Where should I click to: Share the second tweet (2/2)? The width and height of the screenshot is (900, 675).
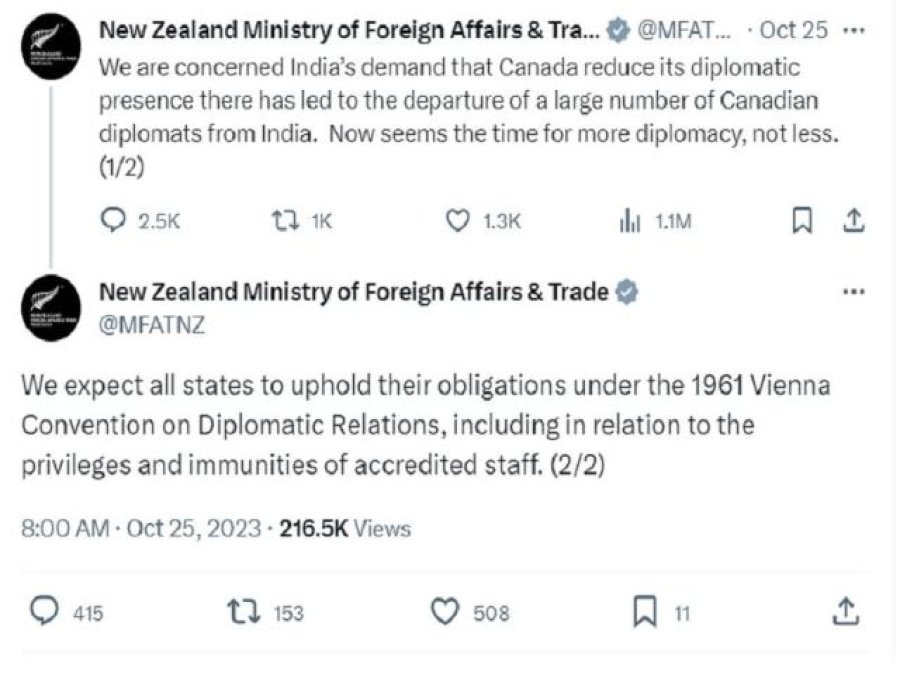[x=845, y=611]
